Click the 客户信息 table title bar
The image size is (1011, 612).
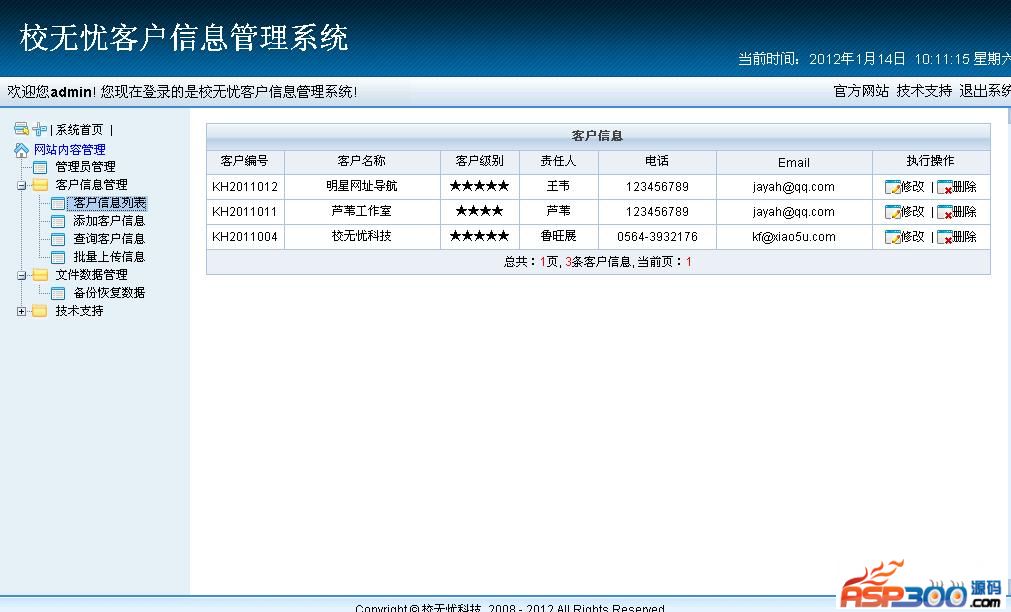(x=598, y=136)
